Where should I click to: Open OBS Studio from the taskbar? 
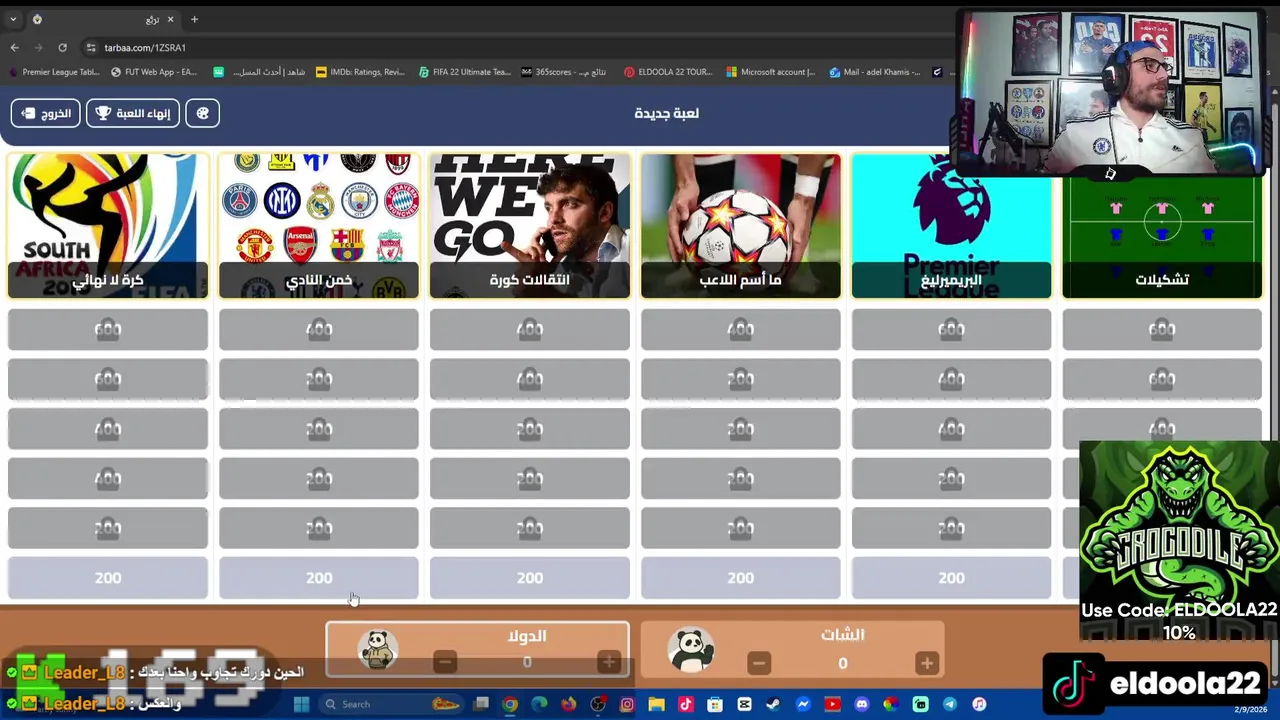point(598,704)
